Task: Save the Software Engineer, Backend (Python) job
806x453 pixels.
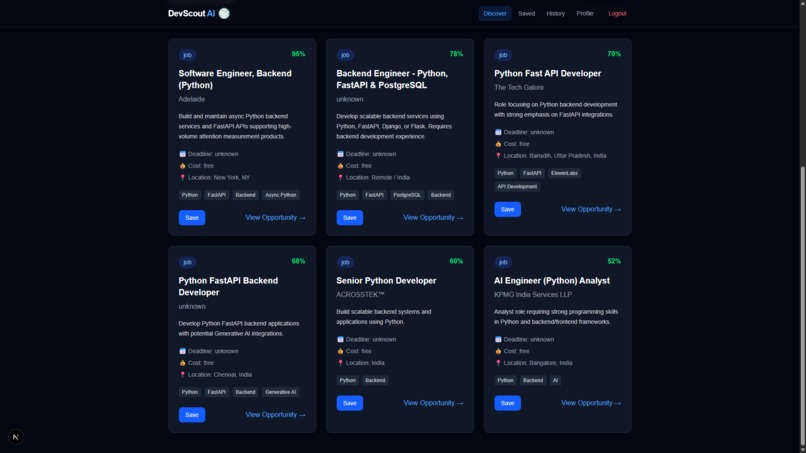Action: coord(192,218)
